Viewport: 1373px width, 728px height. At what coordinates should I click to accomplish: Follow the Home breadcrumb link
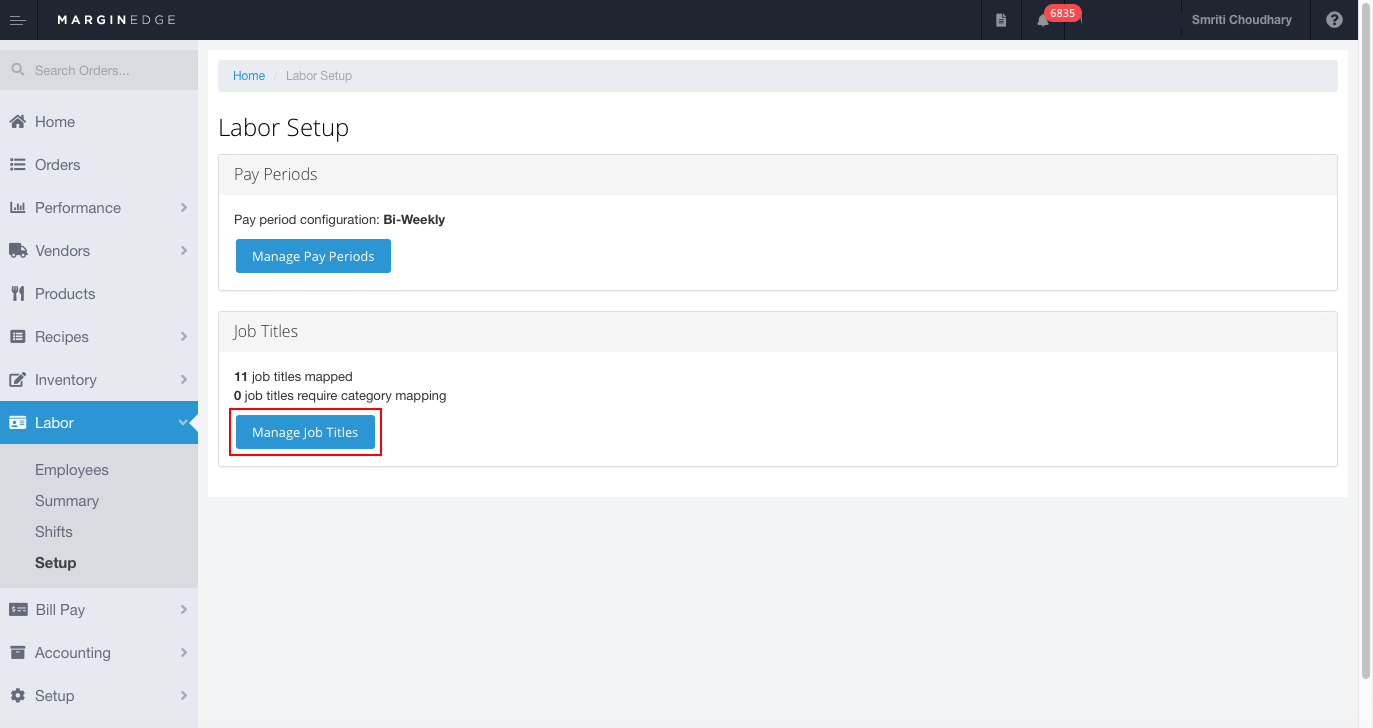pyautogui.click(x=249, y=76)
